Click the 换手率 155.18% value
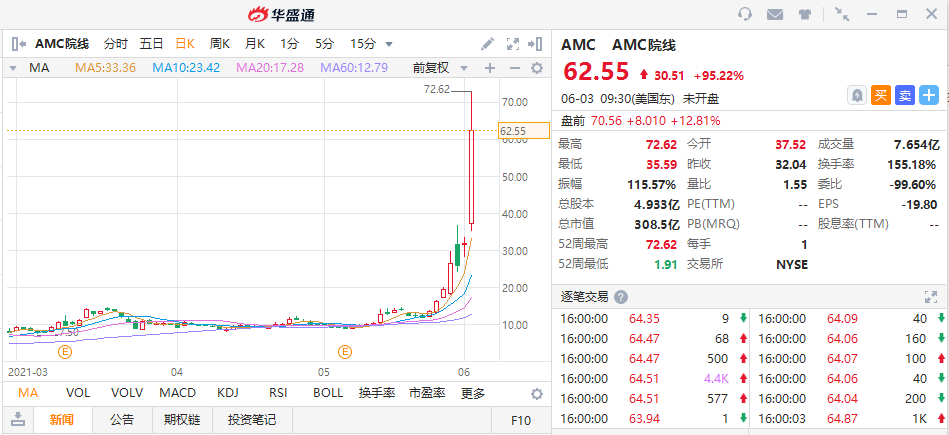 (911, 165)
